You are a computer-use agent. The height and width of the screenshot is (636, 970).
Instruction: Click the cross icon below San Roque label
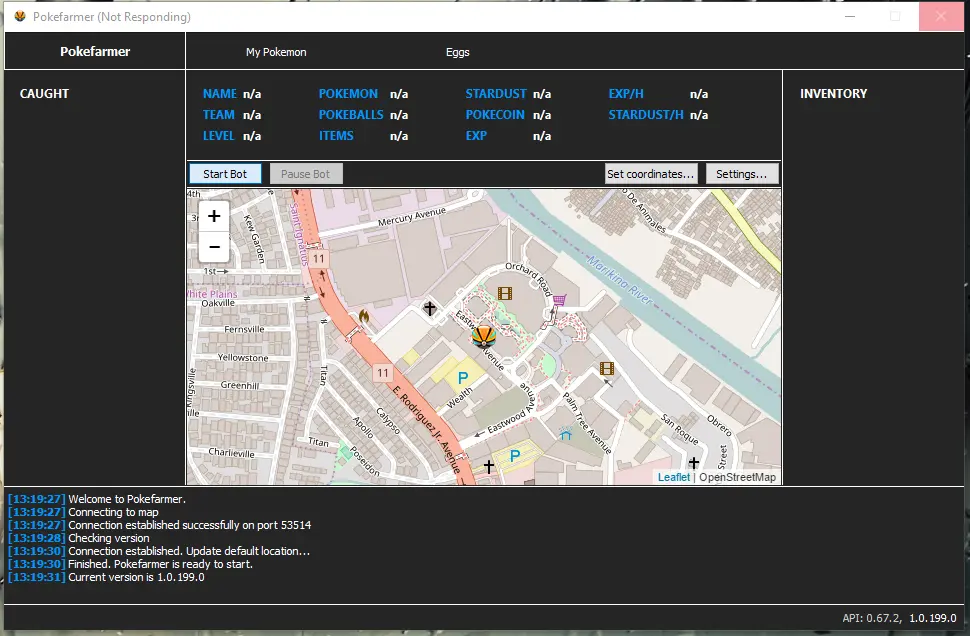[x=693, y=463]
